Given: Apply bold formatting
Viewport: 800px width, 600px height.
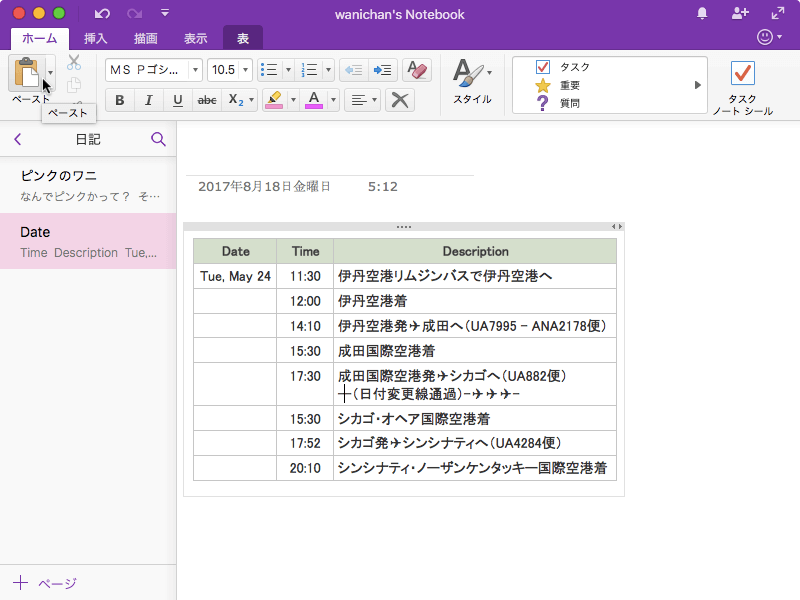Looking at the screenshot, I should (x=120, y=100).
